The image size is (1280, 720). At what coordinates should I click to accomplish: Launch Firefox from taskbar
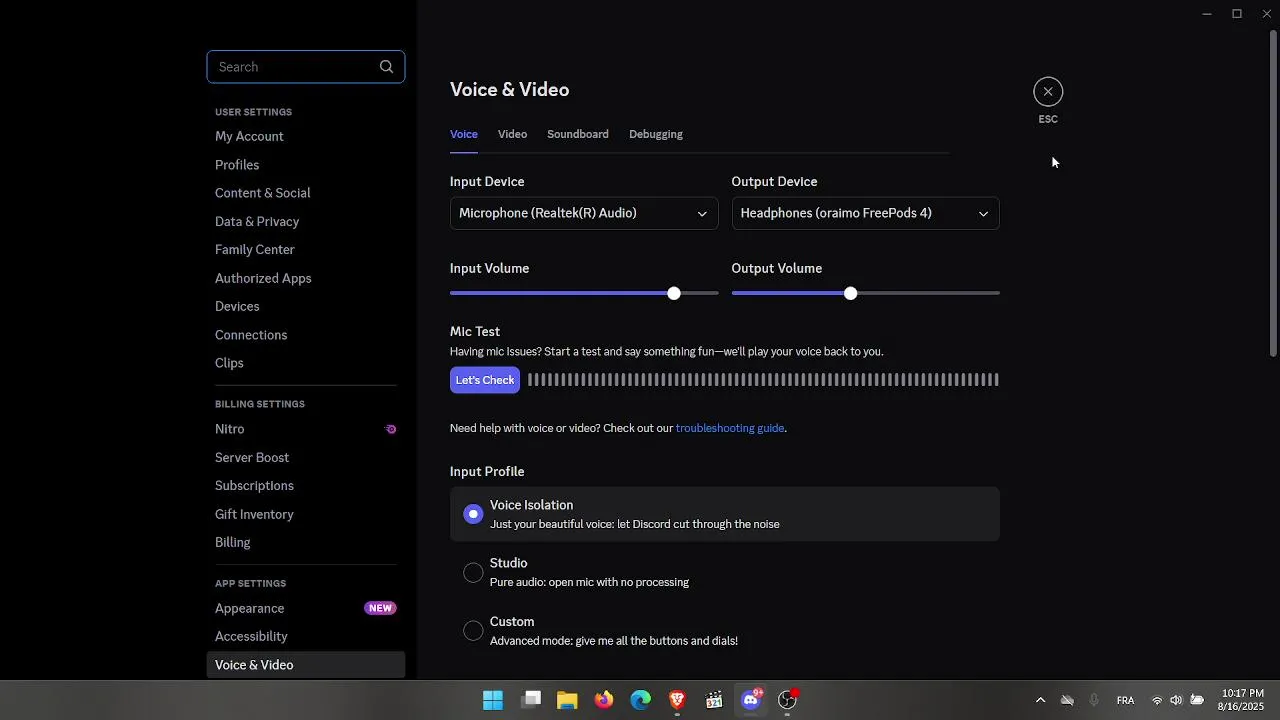click(604, 700)
